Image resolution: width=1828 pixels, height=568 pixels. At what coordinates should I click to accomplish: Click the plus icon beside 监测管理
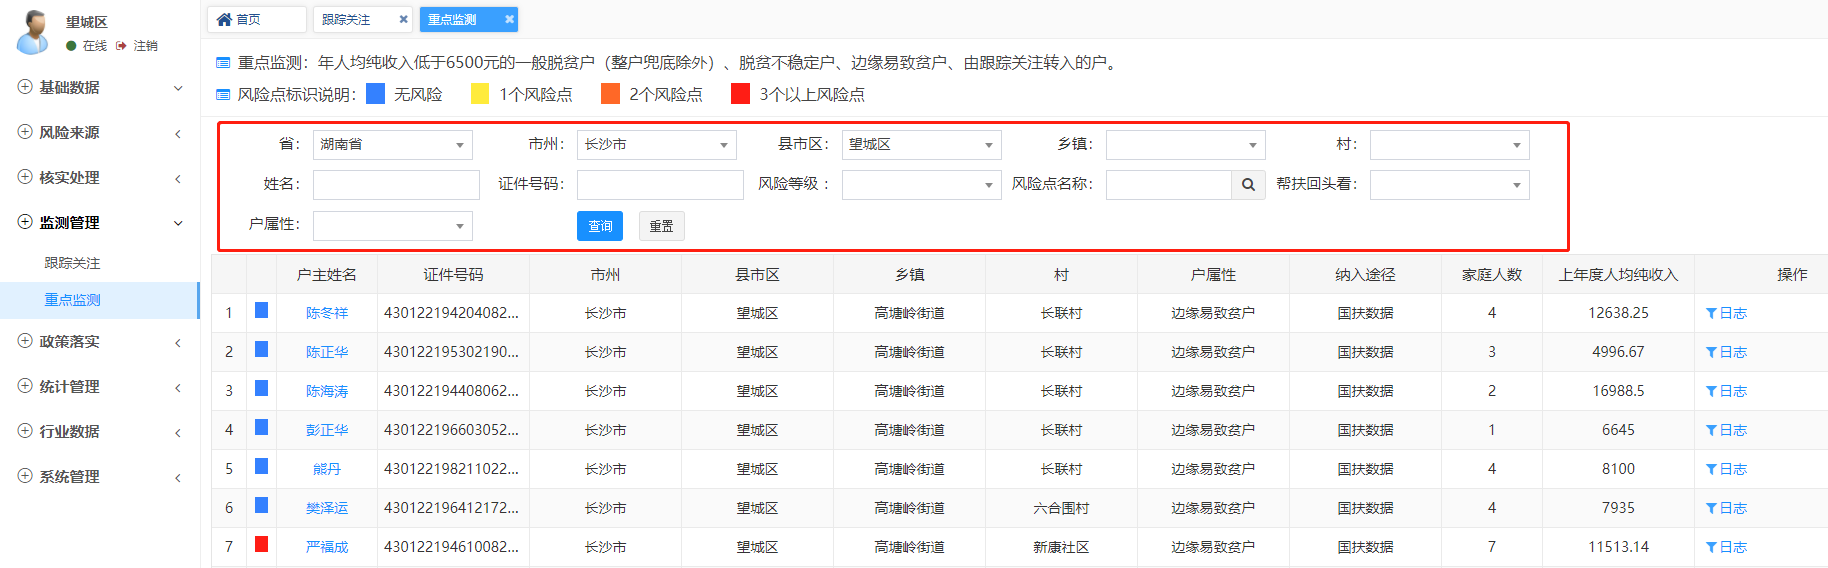pyautogui.click(x=25, y=222)
